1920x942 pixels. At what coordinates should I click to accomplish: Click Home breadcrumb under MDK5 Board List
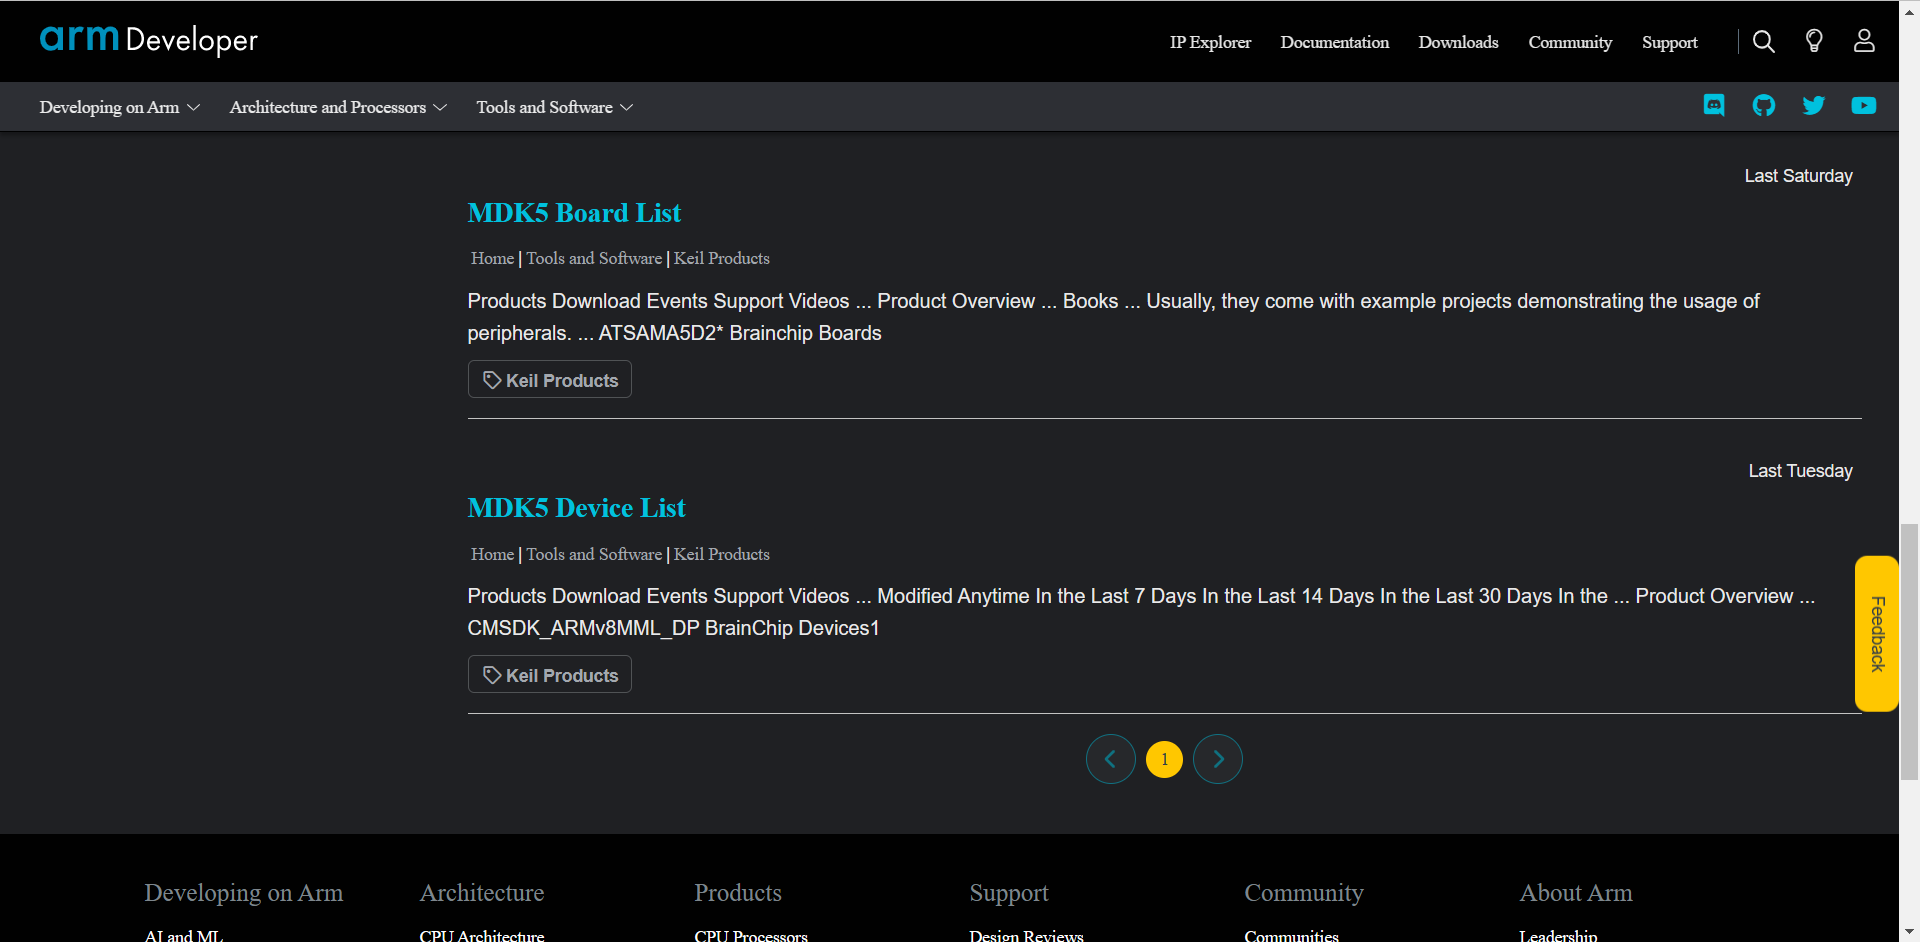[492, 258]
